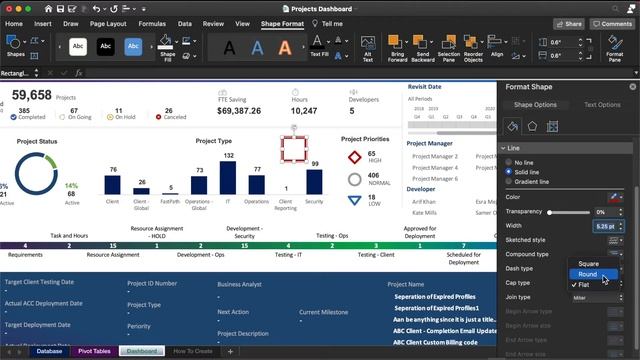640x360 pixels.
Task: Select Size & Properties icon in Format Shape
Action: coord(552,127)
